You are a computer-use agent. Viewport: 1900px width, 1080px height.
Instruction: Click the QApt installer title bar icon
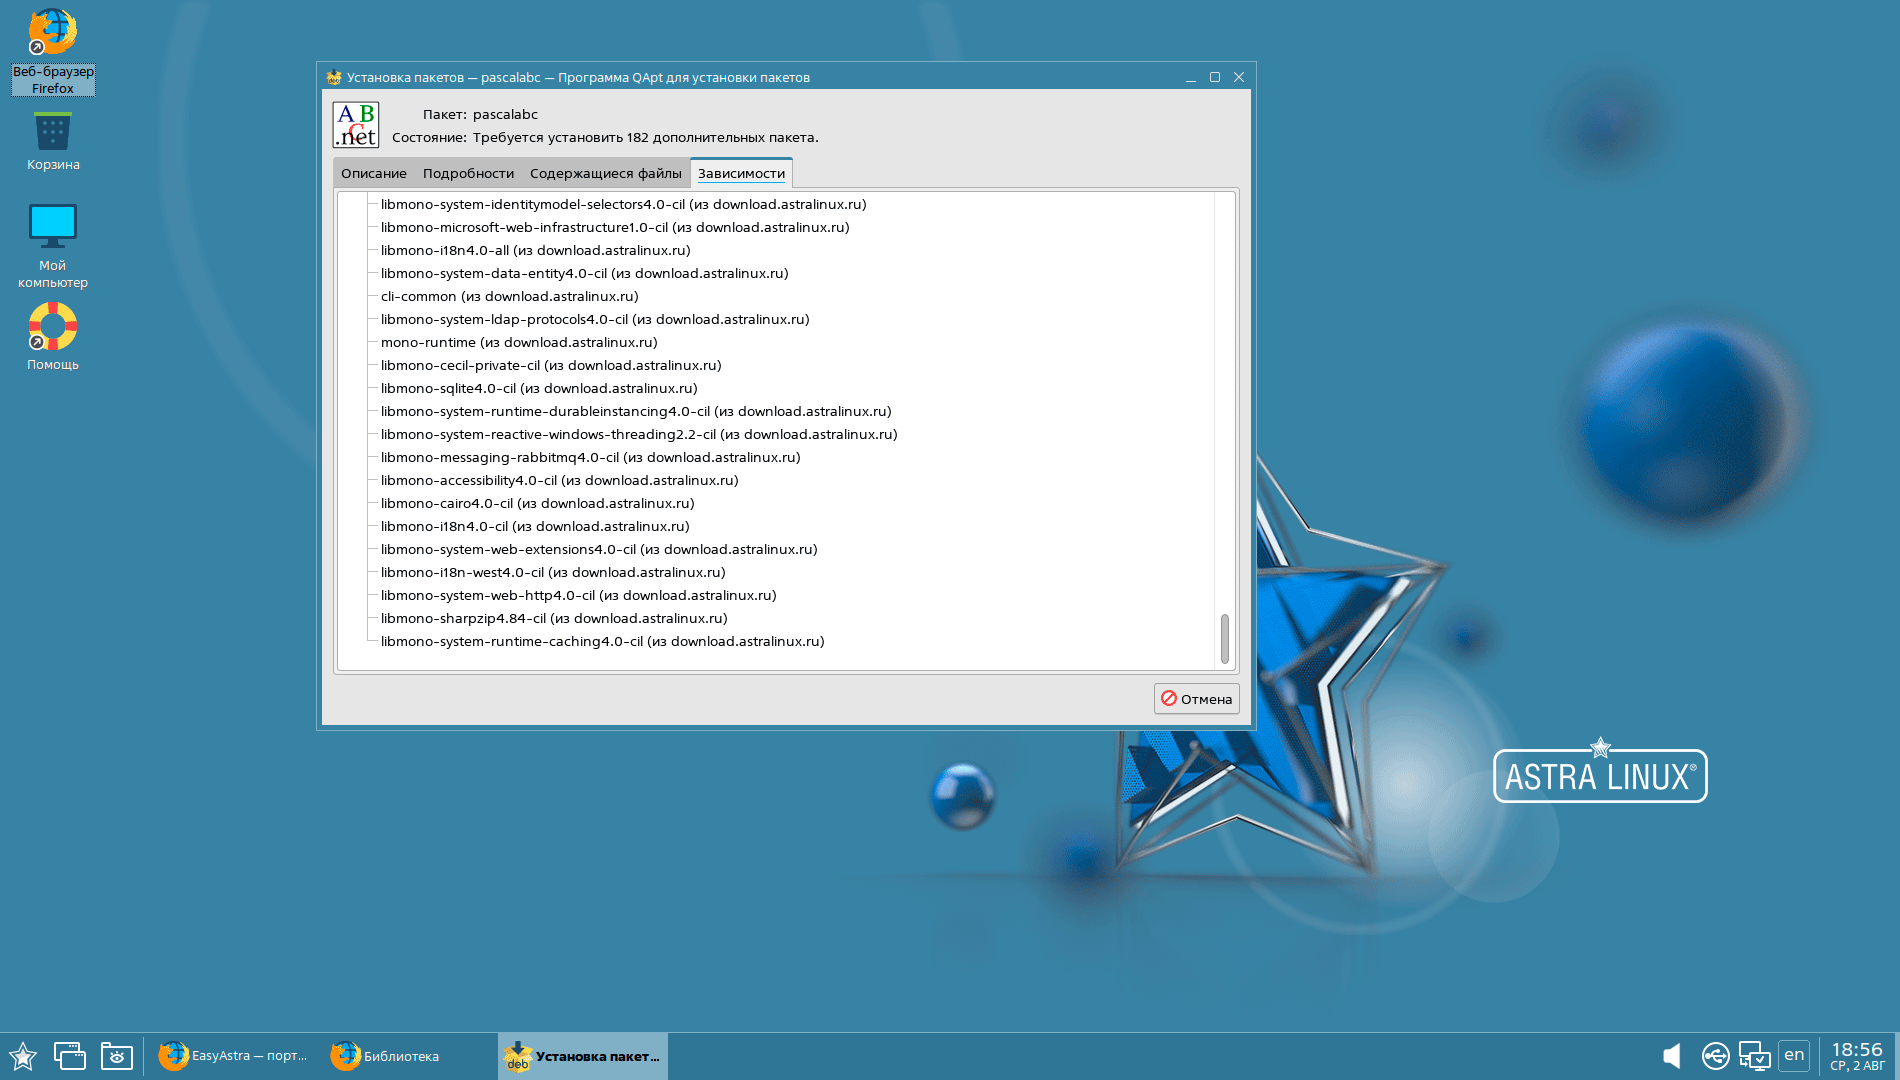coord(334,77)
